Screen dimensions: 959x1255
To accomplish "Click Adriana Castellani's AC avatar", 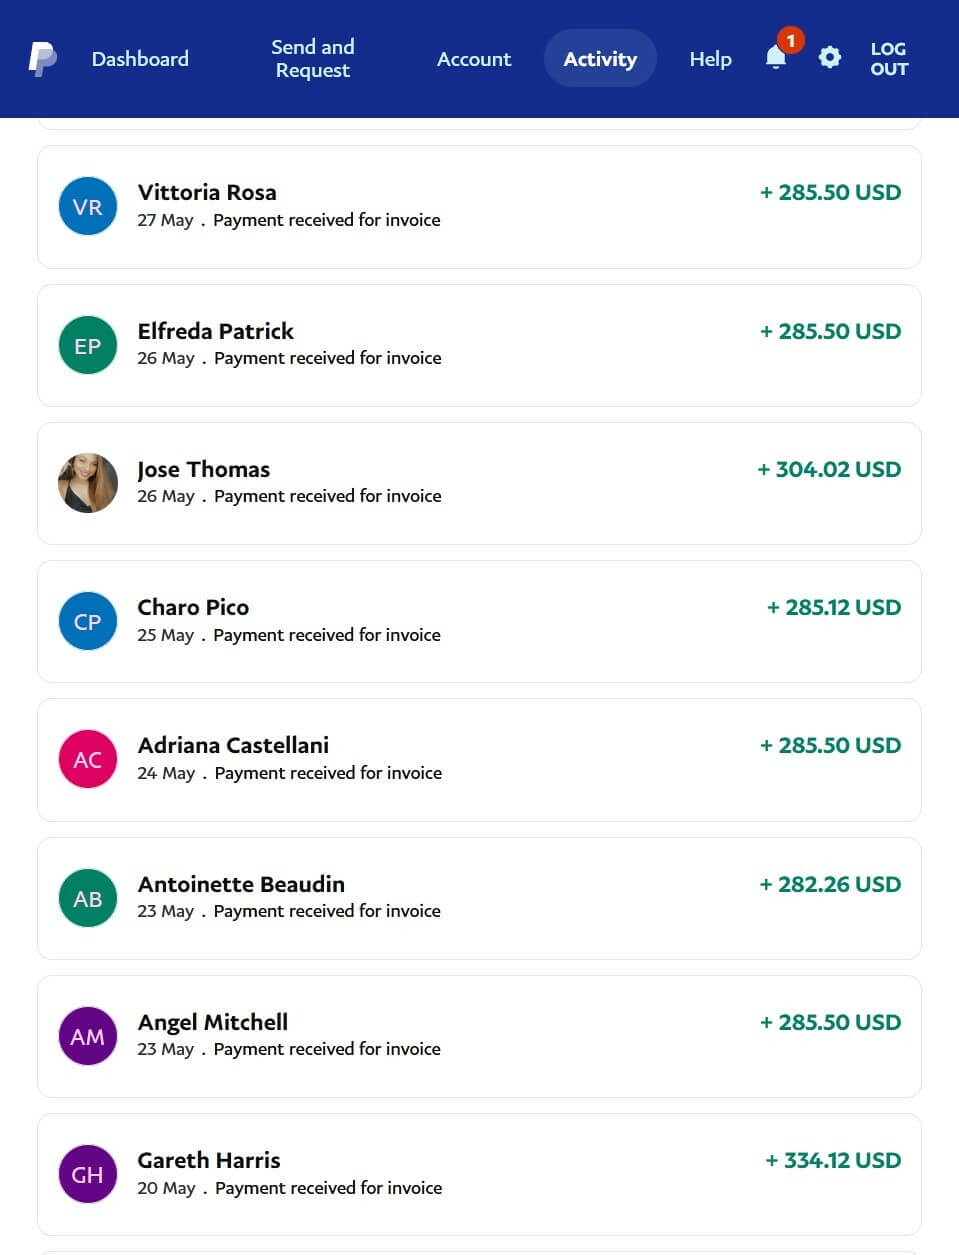I will pyautogui.click(x=88, y=759).
